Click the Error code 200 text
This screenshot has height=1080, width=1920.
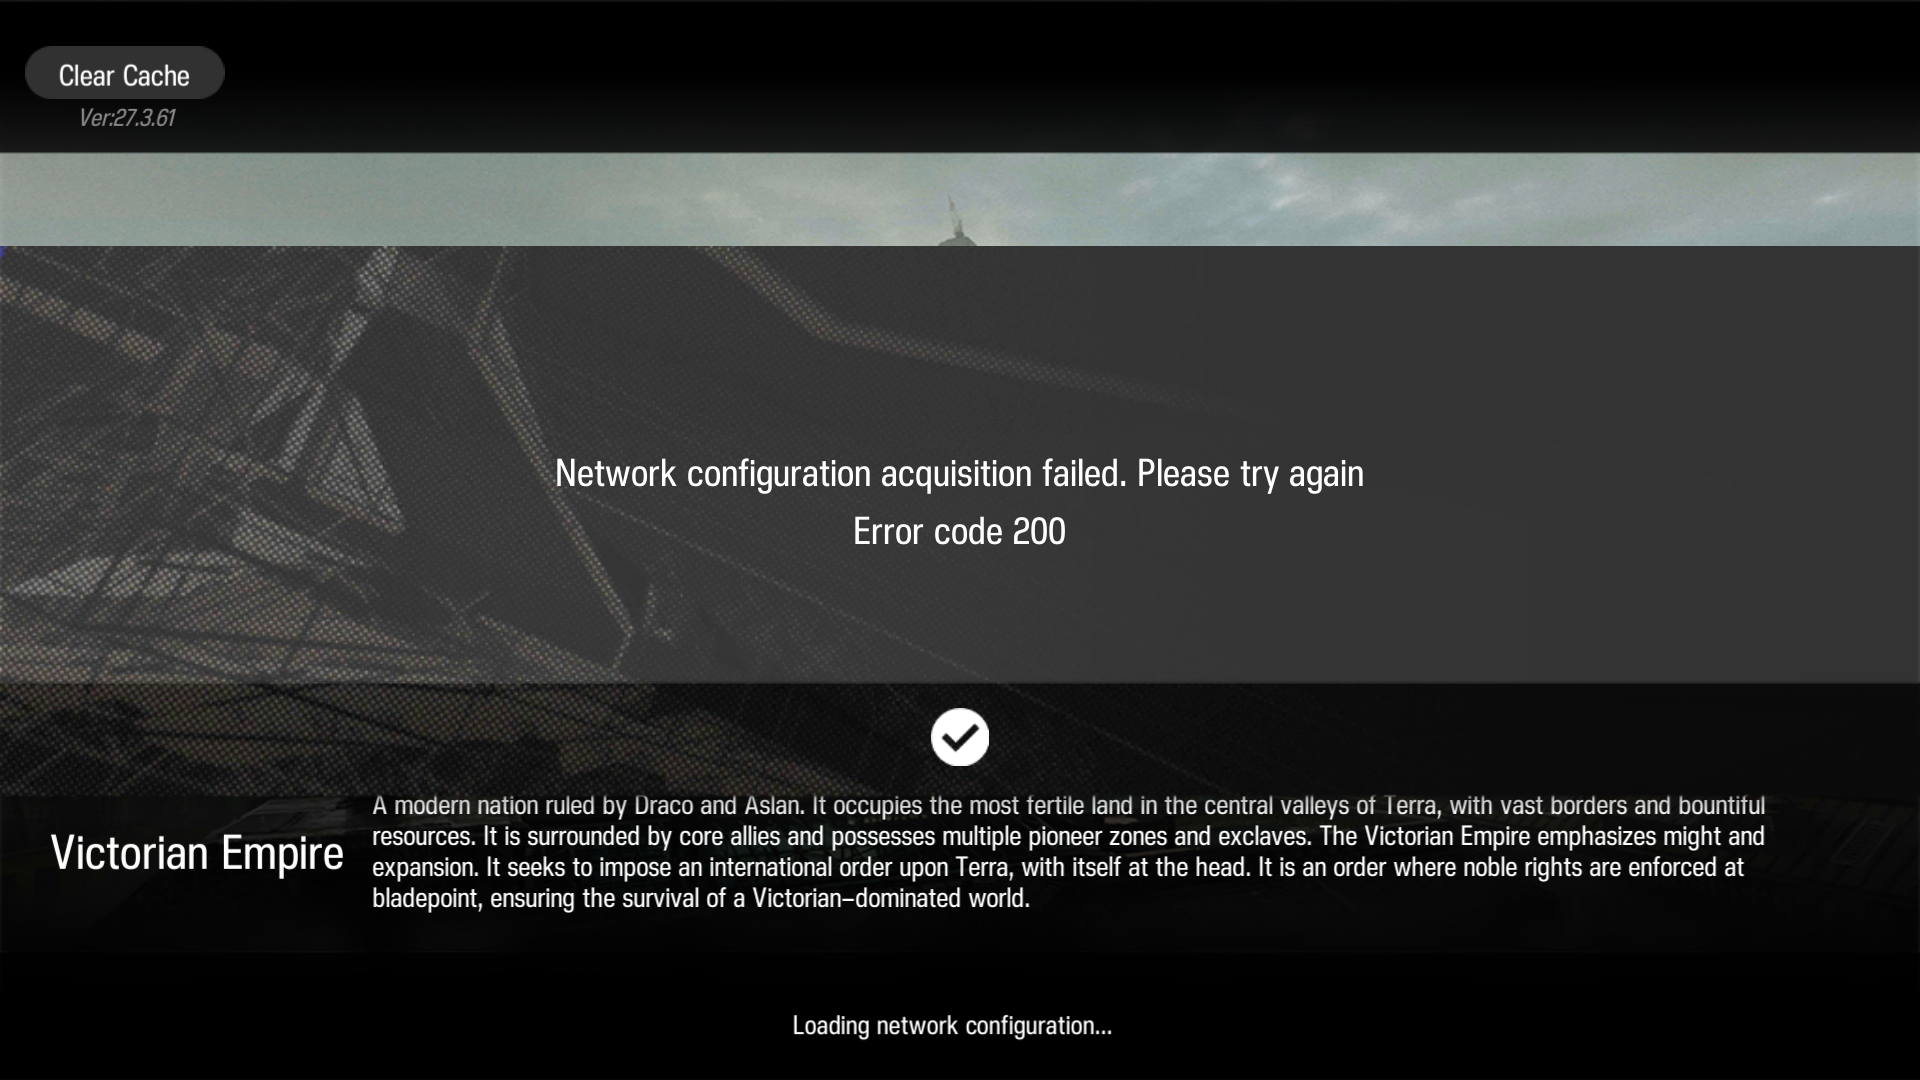(x=959, y=532)
